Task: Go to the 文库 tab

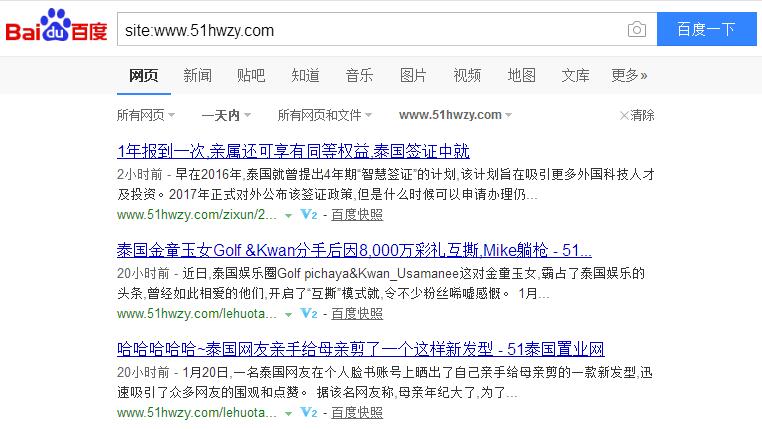Action: [x=575, y=75]
